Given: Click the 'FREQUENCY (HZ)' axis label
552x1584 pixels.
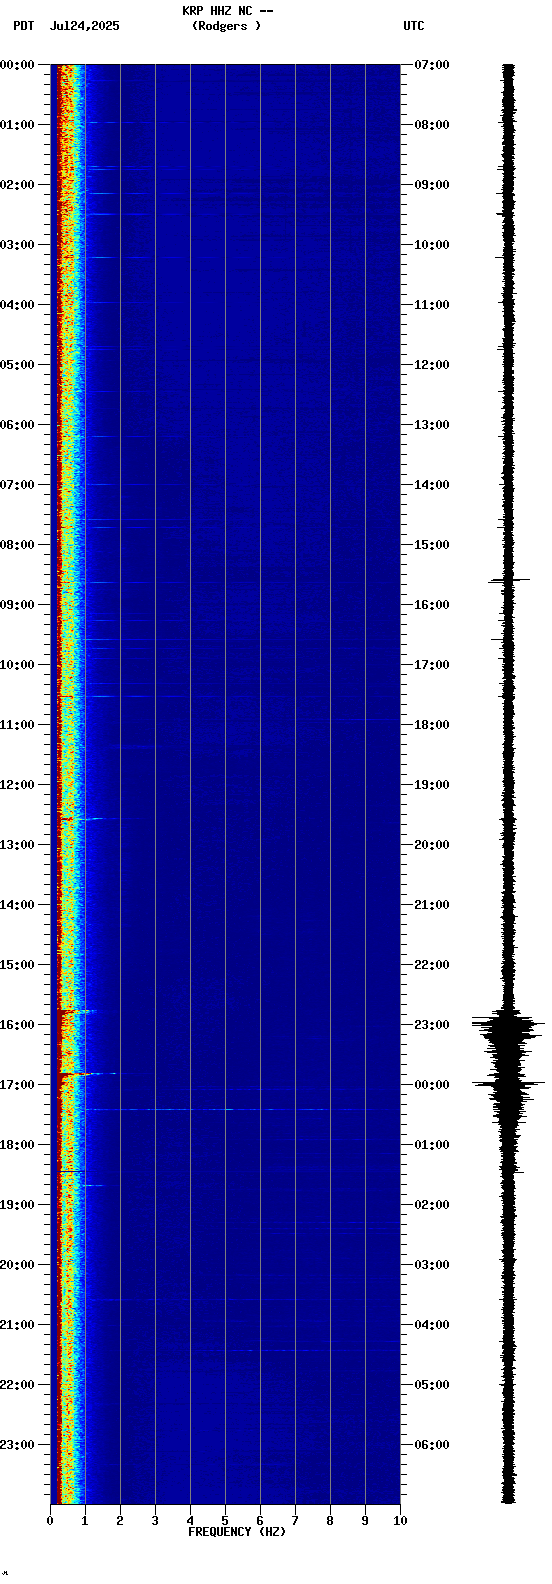Looking at the screenshot, I should click(237, 1532).
